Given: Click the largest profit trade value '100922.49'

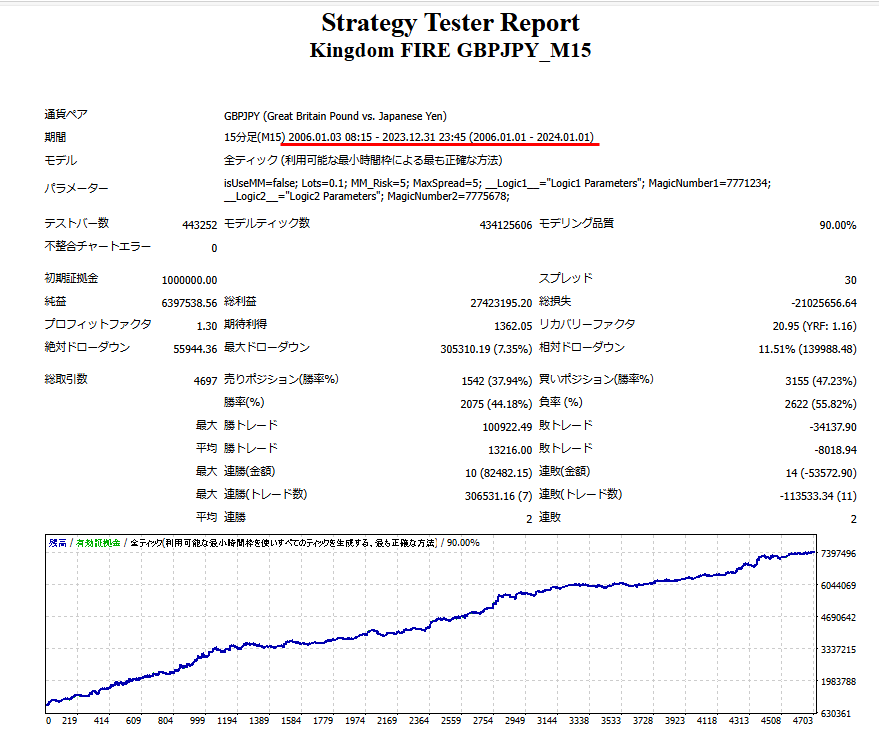Looking at the screenshot, I should pos(507,427).
